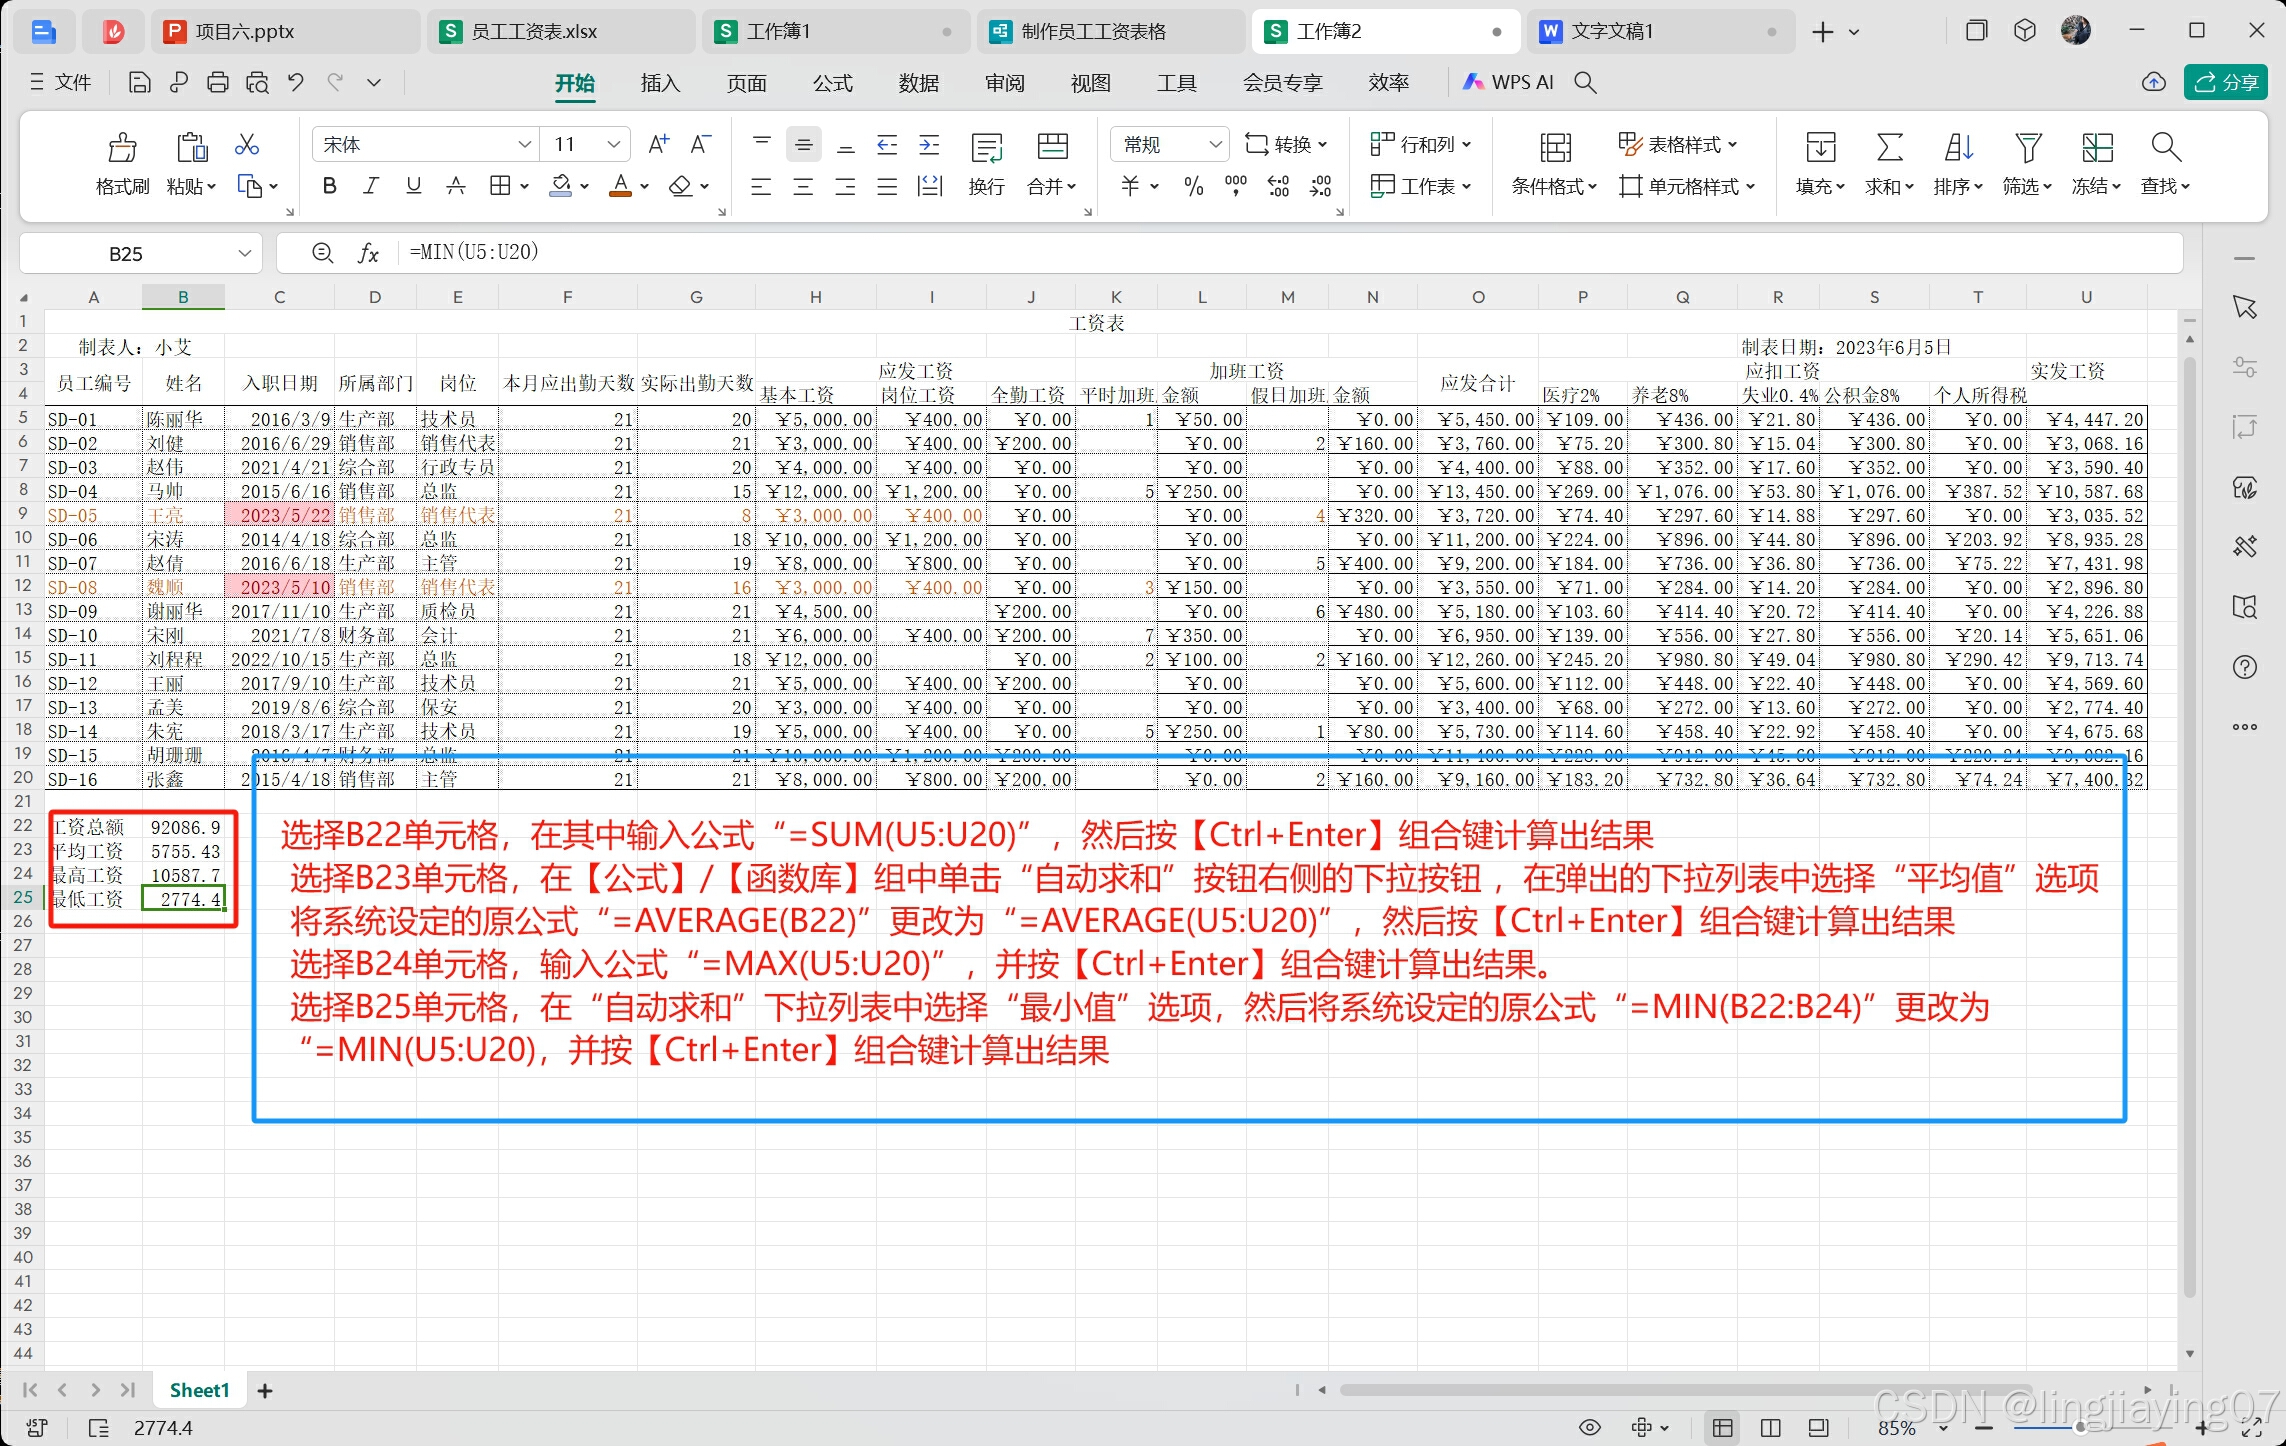Screen dimensions: 2286x1446
Task: Click the Freeze panes (冻结) icon
Action: [x=2096, y=148]
